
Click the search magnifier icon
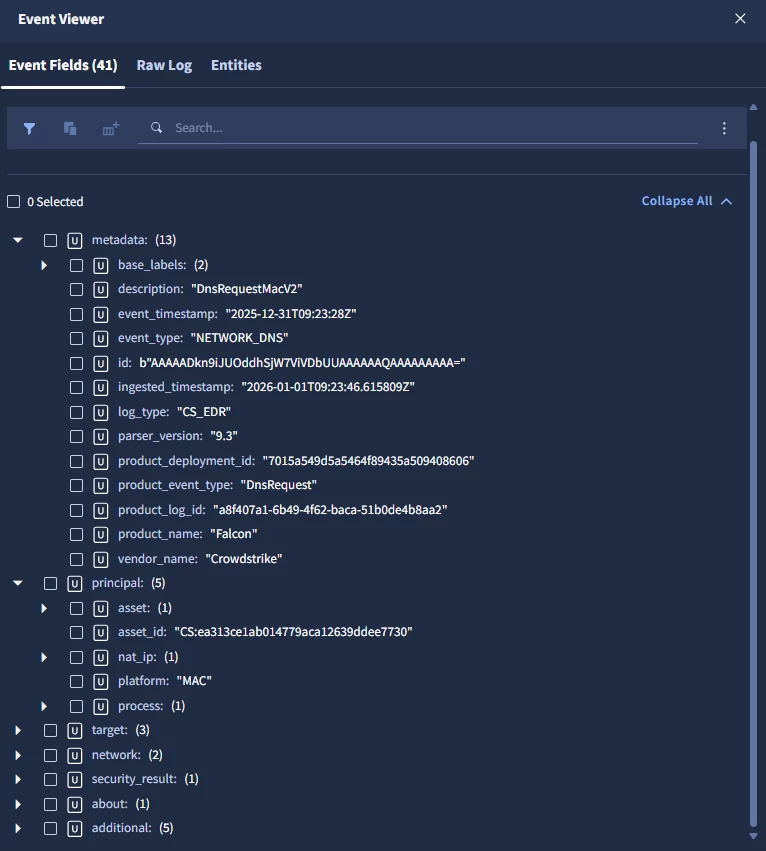[x=156, y=128]
